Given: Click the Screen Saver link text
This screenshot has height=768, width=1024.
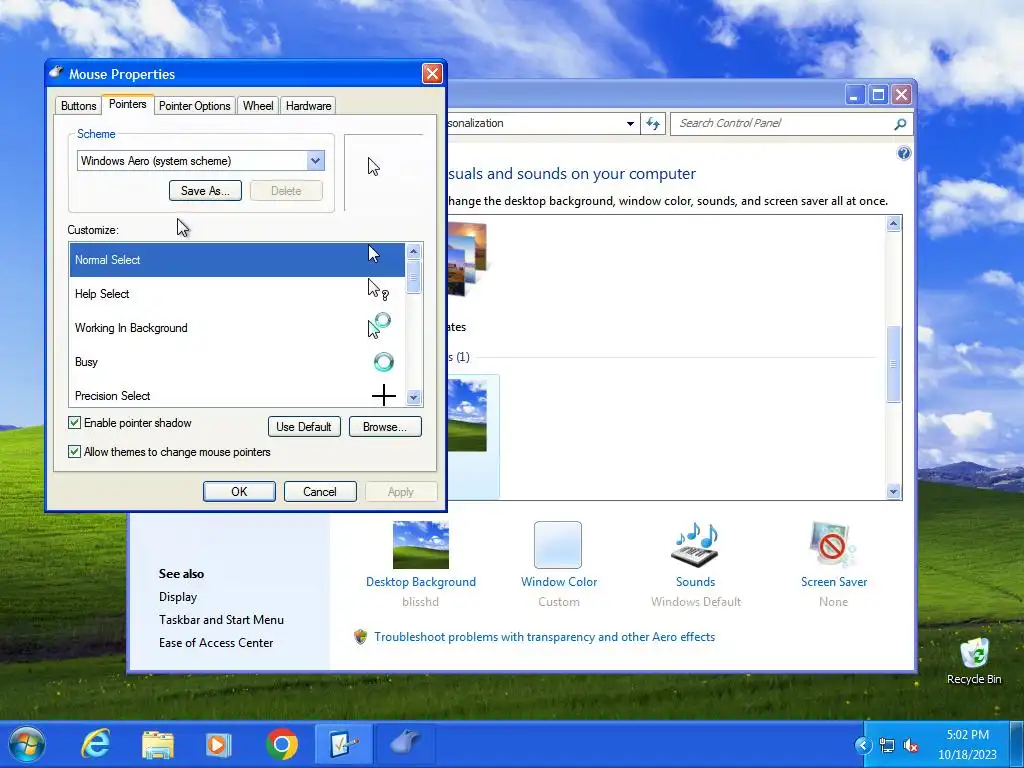Looking at the screenshot, I should [x=834, y=582].
